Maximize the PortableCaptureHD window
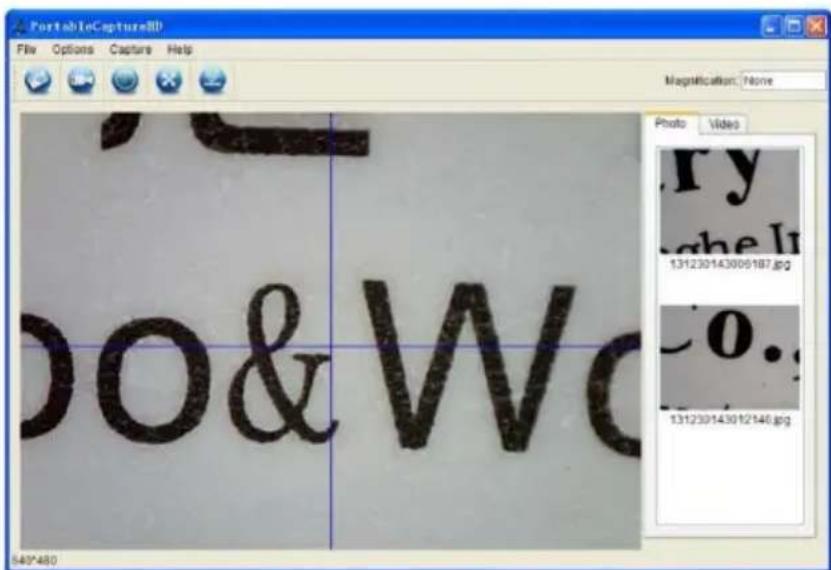Viewport: 831px width, 570px height. pyautogui.click(x=794, y=26)
